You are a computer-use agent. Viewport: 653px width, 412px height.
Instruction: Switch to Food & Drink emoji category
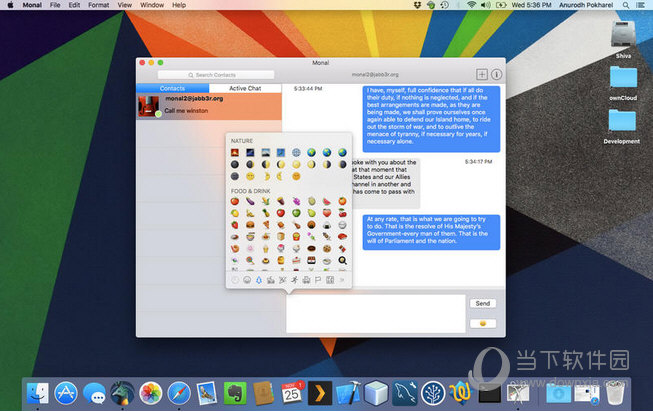coord(271,280)
